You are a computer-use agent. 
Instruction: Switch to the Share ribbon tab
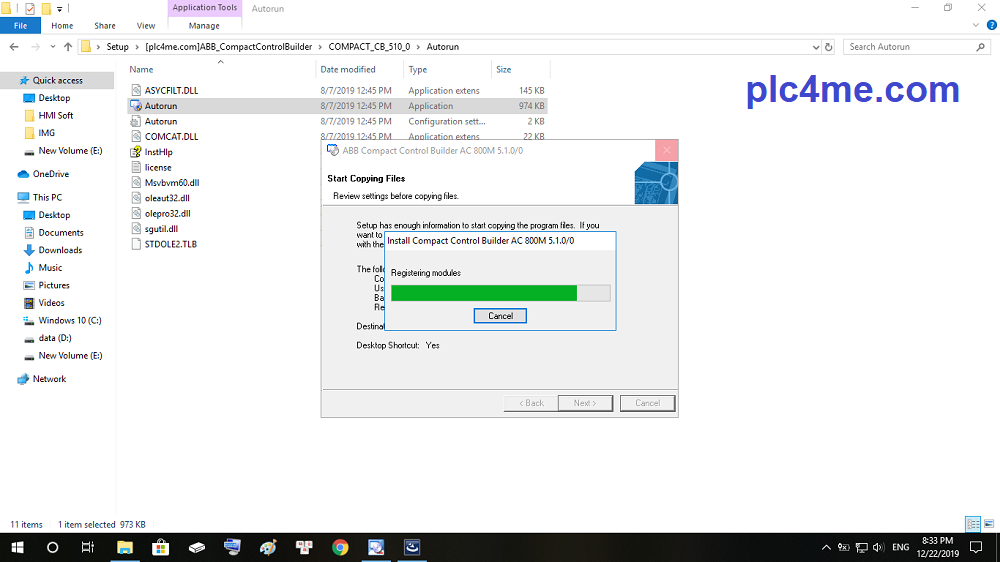click(x=104, y=26)
